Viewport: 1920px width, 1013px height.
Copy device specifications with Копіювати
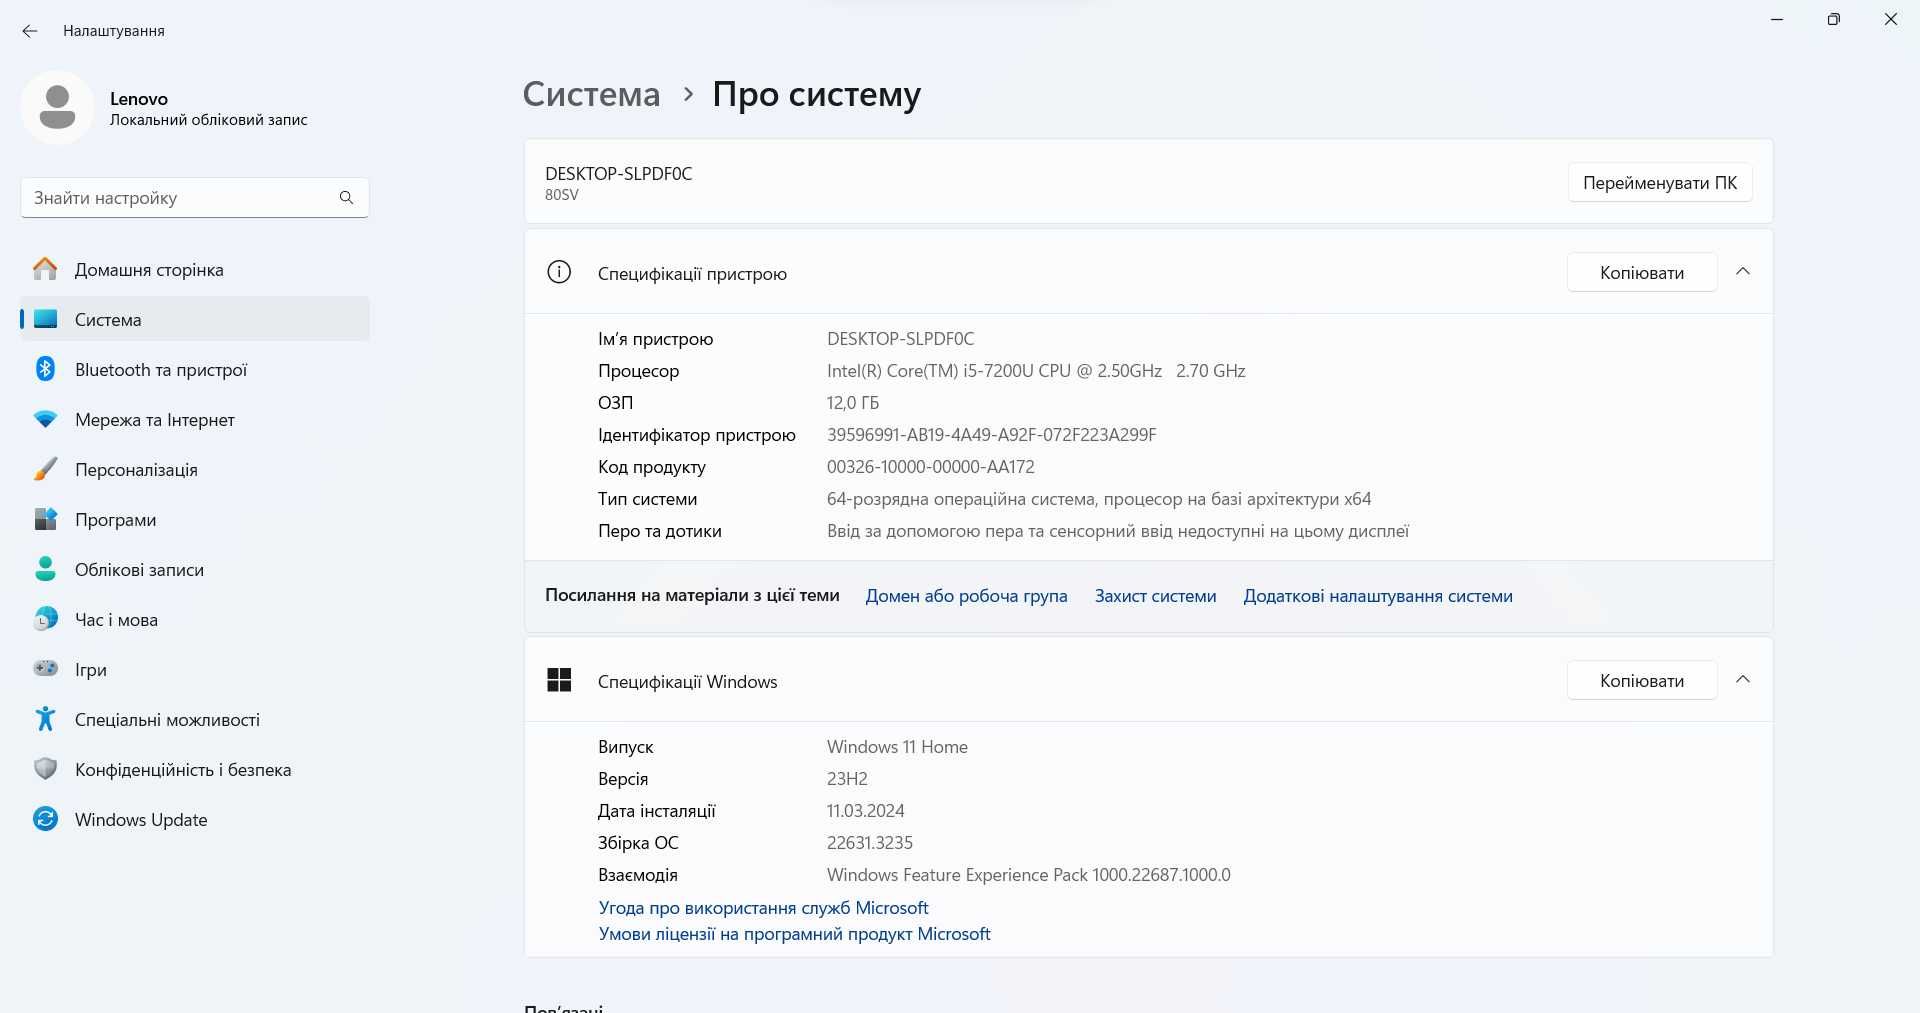[x=1642, y=272]
